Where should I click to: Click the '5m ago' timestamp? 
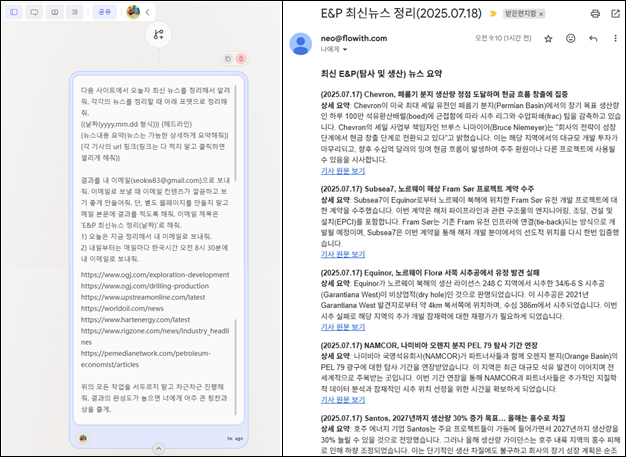click(x=235, y=438)
